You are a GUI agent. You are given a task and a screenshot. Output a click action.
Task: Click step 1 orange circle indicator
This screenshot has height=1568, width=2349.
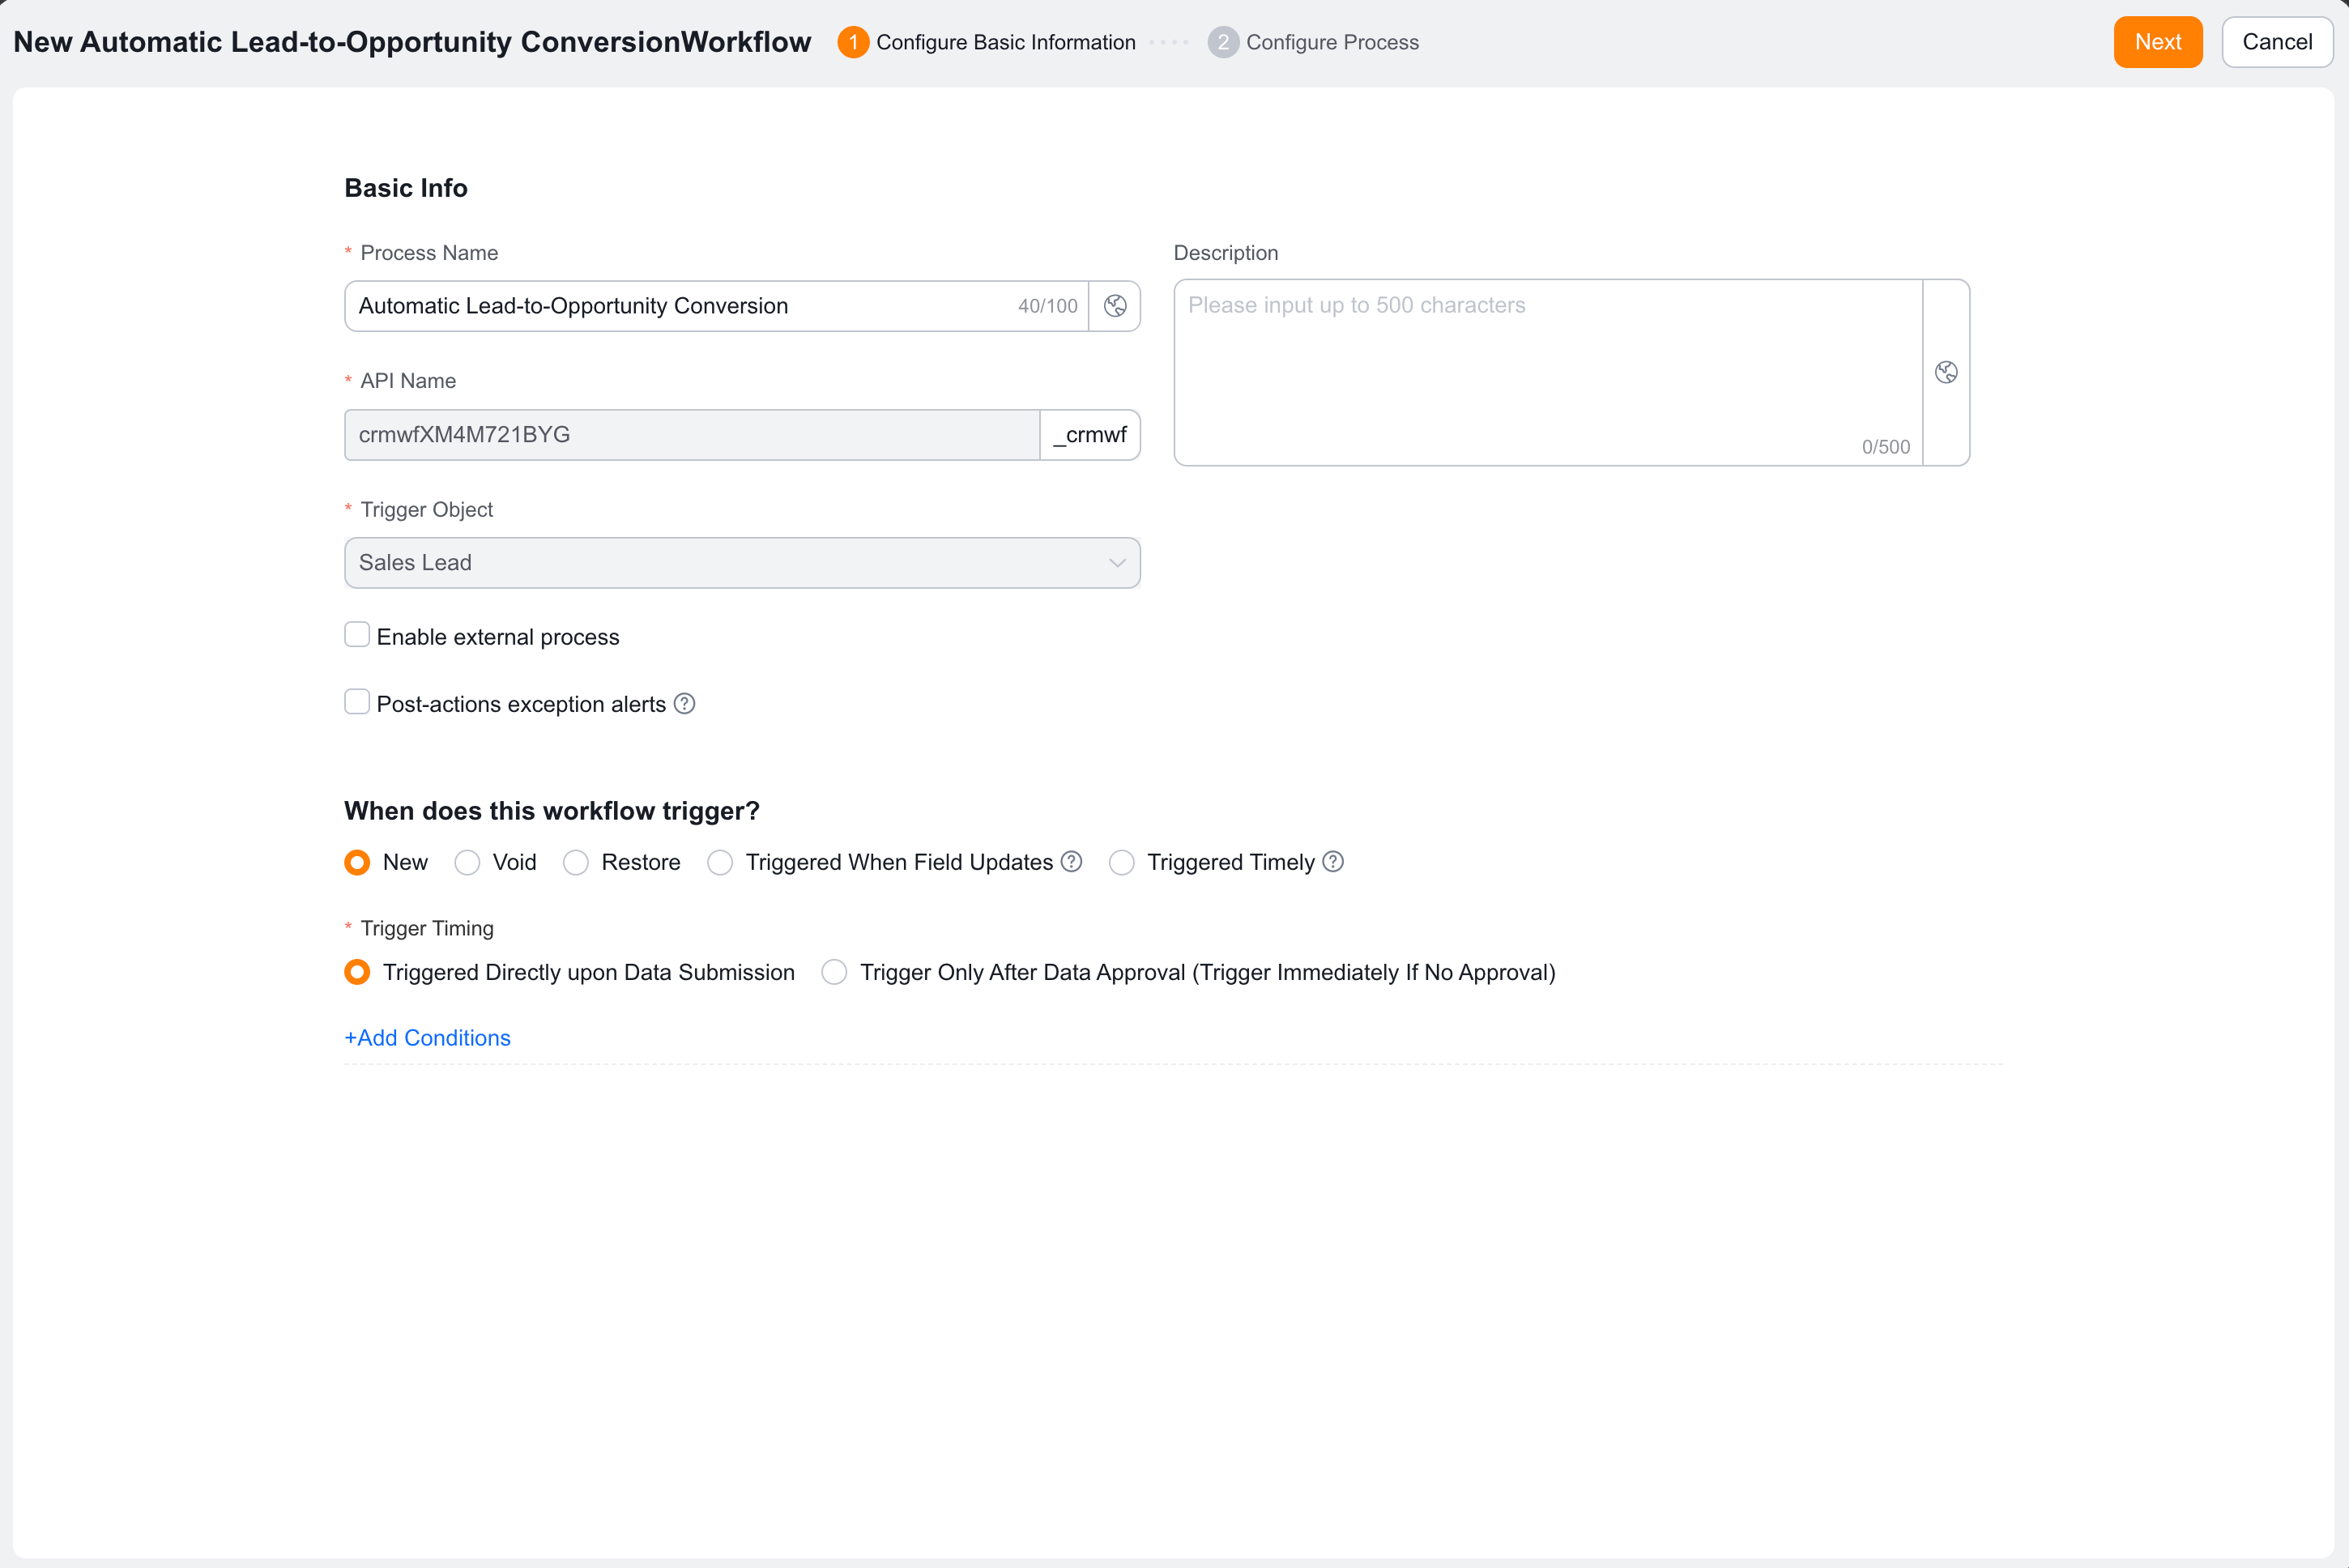coord(853,42)
